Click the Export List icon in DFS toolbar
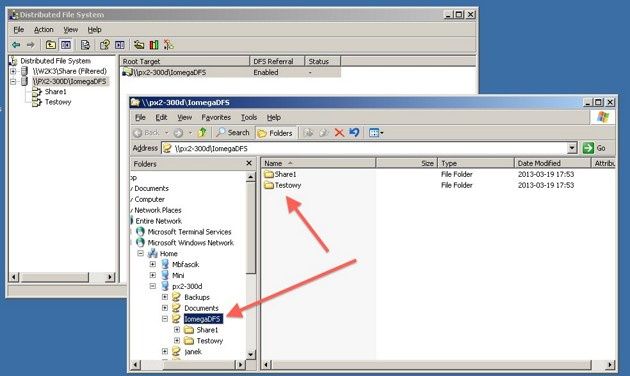Image resolution: width=630 pixels, height=376 pixels. click(x=85, y=45)
